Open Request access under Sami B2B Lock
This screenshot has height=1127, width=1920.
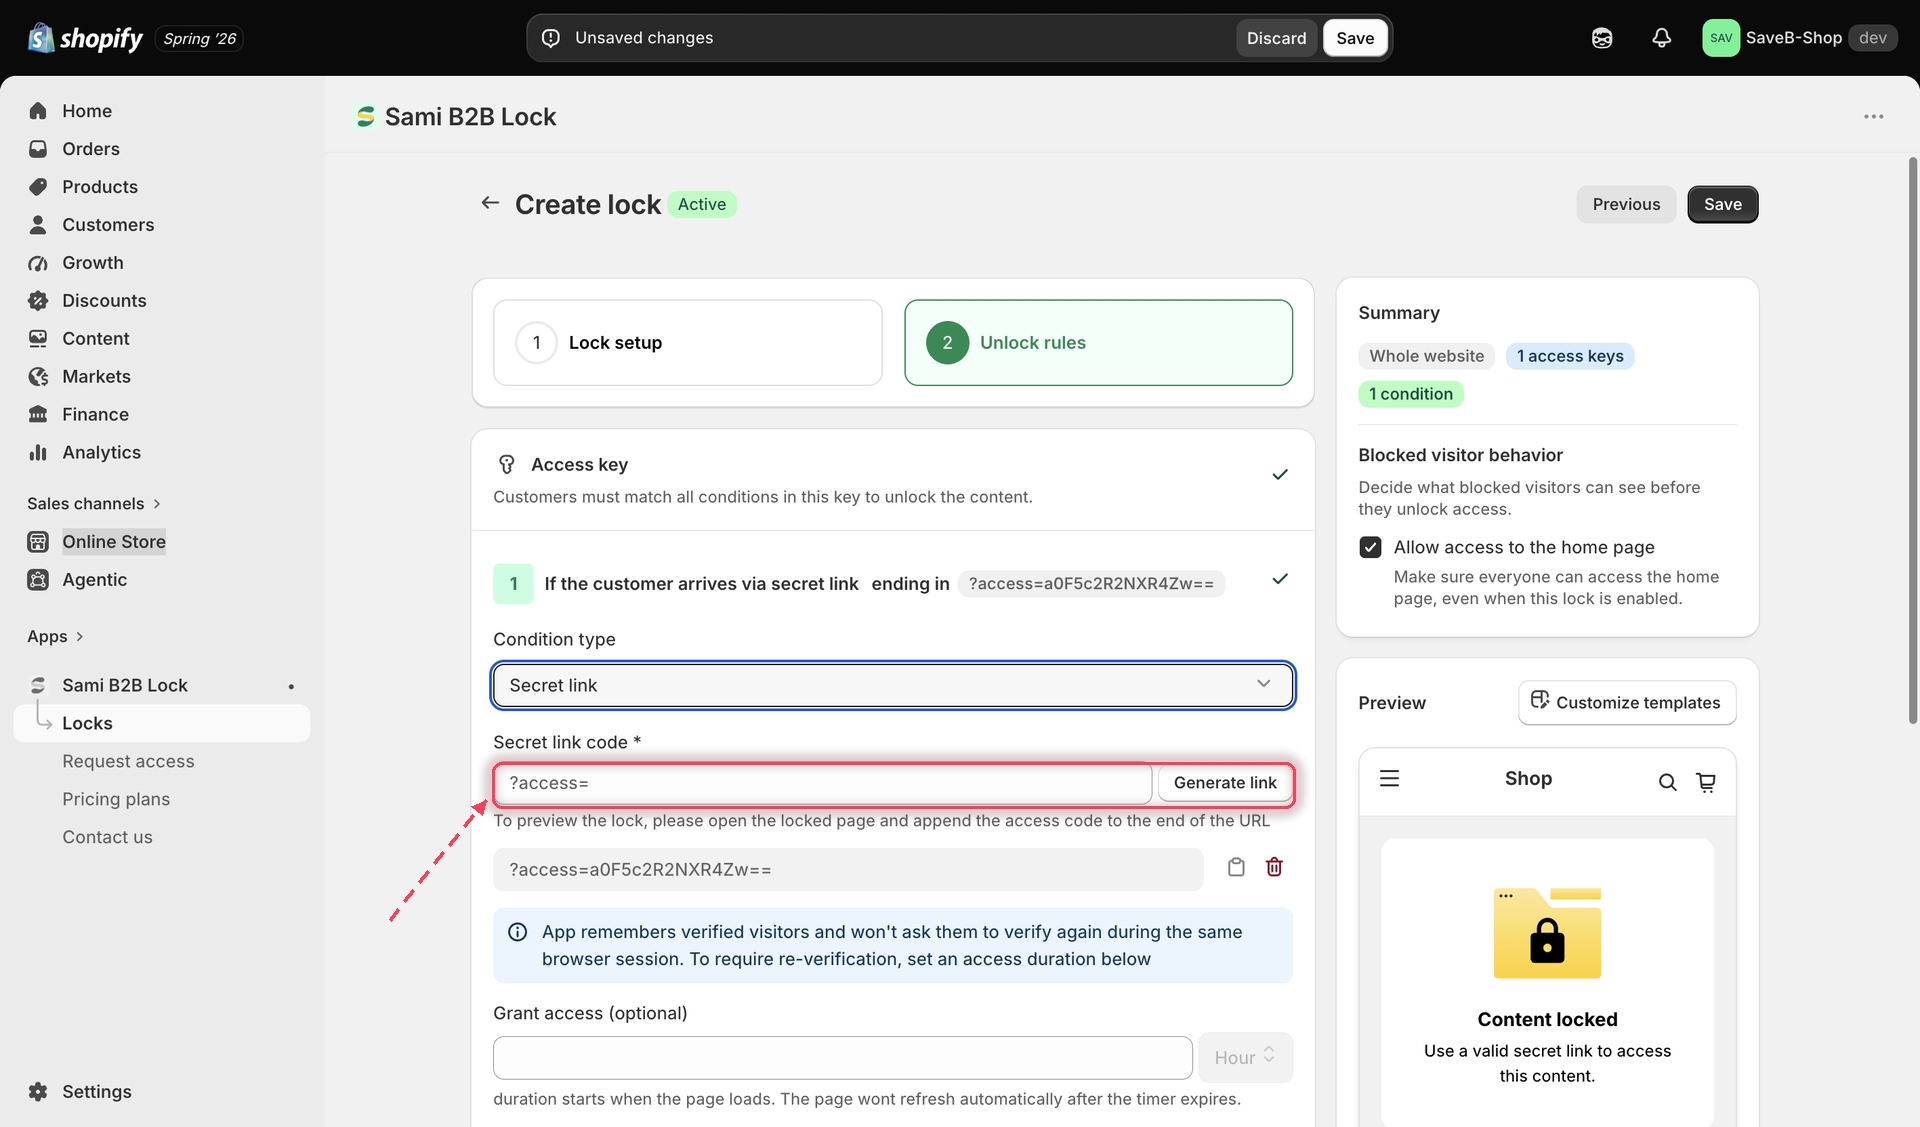tap(128, 761)
